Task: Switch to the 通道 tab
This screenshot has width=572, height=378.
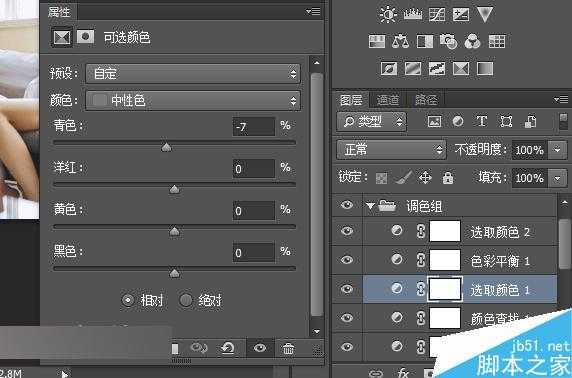Action: pos(387,100)
